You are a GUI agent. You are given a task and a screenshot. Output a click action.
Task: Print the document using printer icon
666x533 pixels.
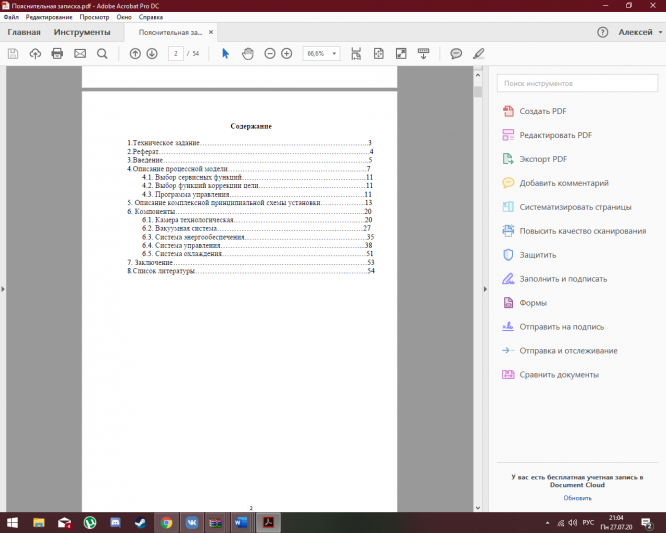57,54
